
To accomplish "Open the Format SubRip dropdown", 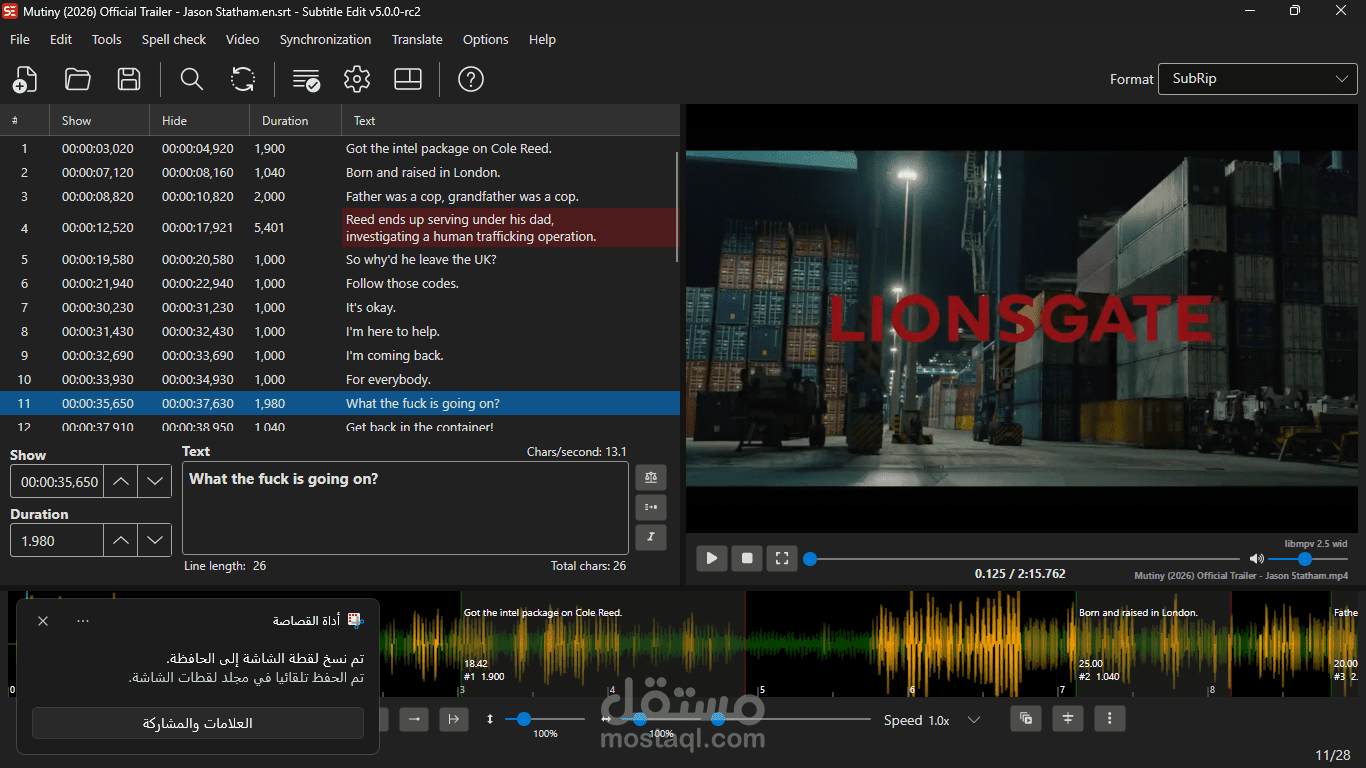I will point(1258,79).
